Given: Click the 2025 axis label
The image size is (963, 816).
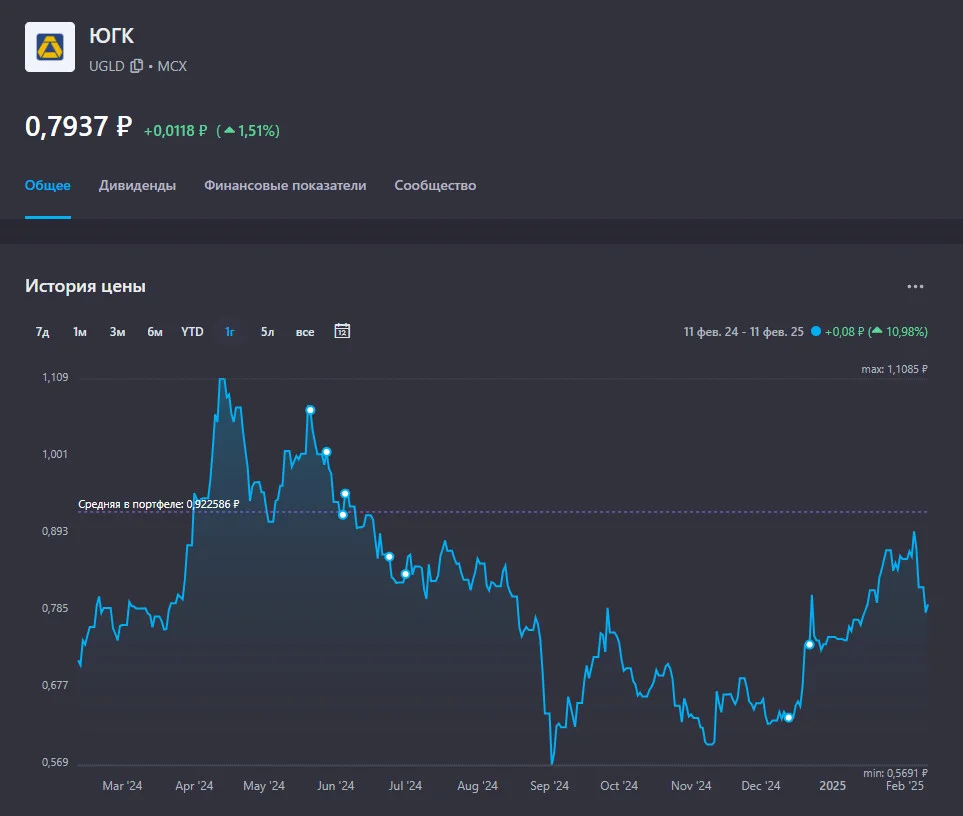Looking at the screenshot, I should [x=833, y=786].
